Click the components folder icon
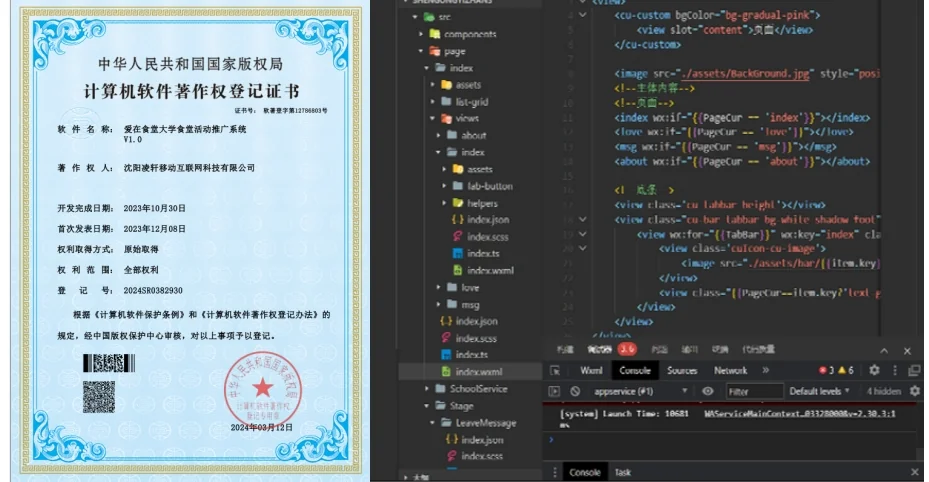This screenshot has height=482, width=929. click(x=435, y=34)
